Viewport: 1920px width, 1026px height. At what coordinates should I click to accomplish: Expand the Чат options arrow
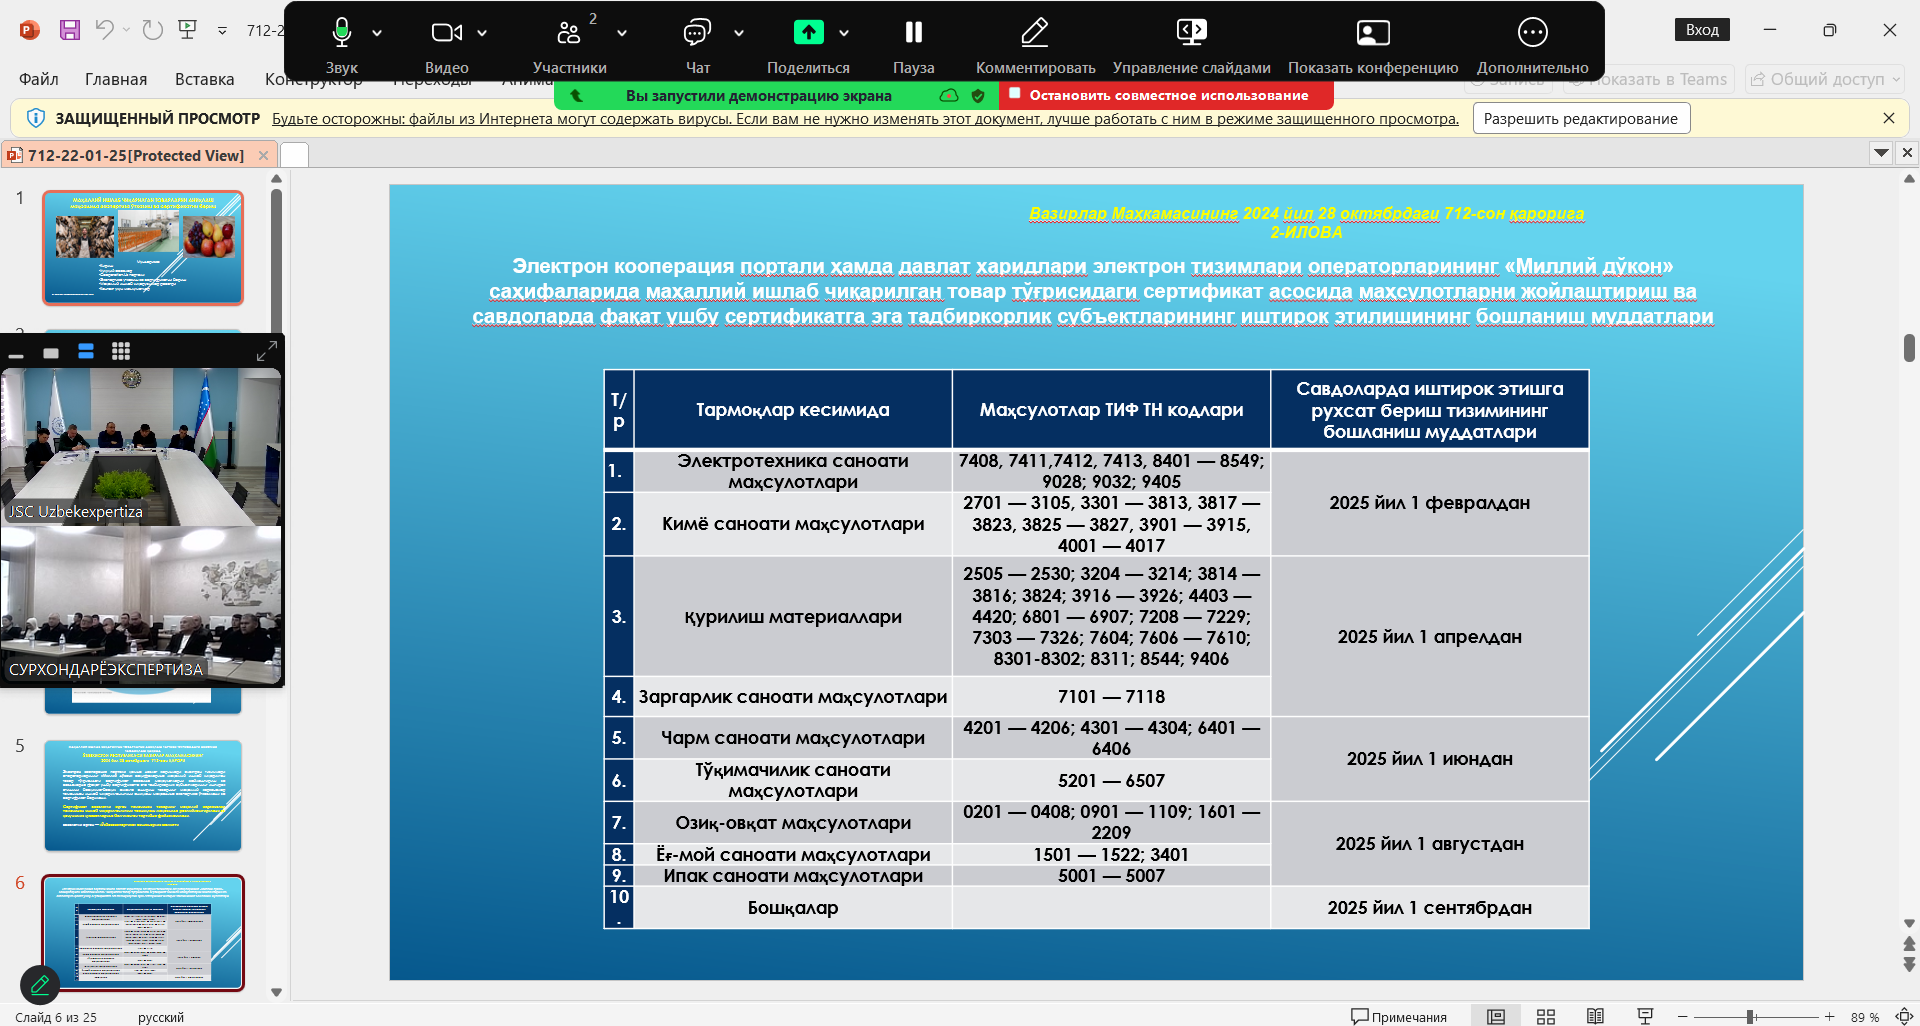pos(739,33)
